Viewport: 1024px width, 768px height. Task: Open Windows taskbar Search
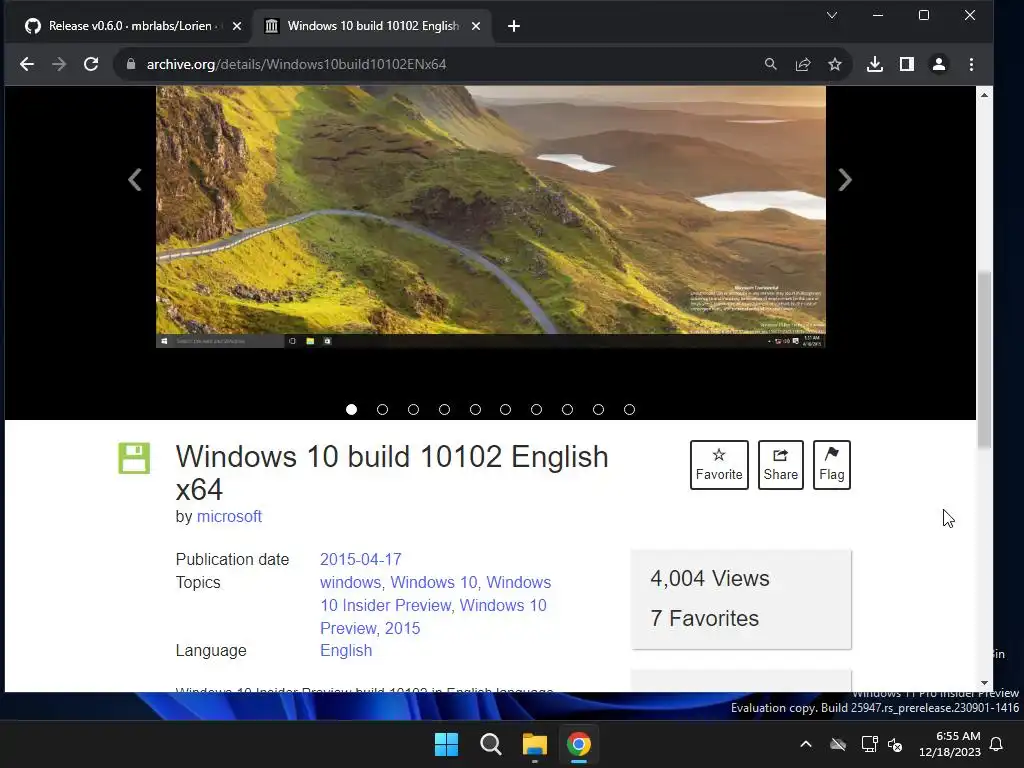click(x=490, y=744)
